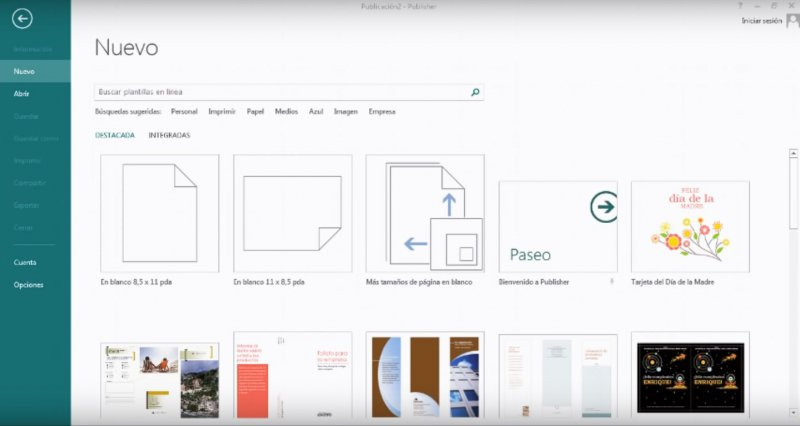800x426 pixels.
Task: Open Opciones in the sidebar
Action: click(28, 285)
